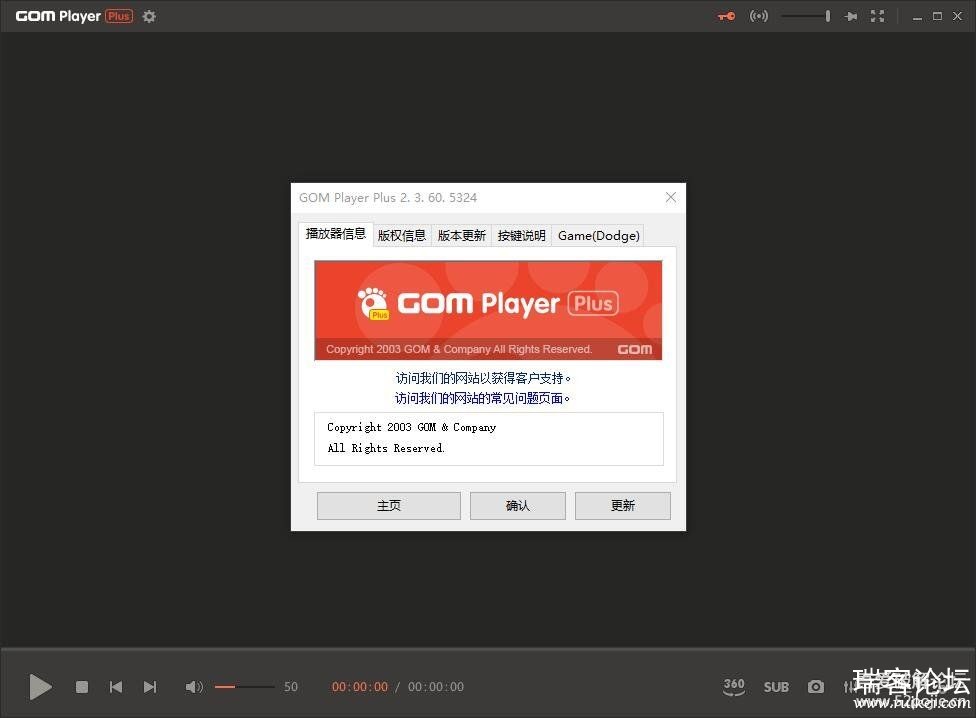Switch to the 版权信息 tab
This screenshot has height=718, width=976.
pyautogui.click(x=402, y=235)
